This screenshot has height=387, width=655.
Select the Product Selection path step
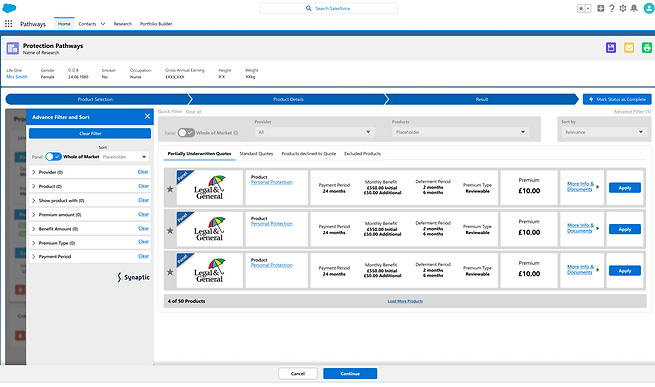coord(97,99)
